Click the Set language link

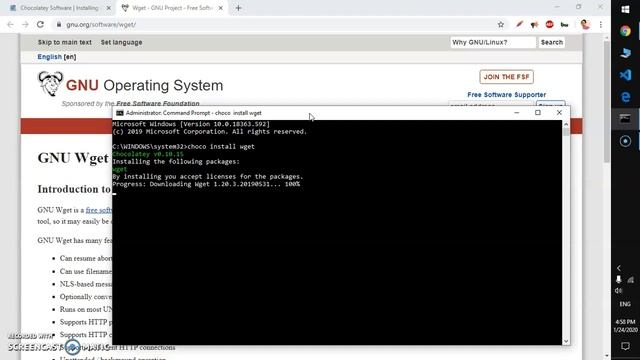coord(122,42)
